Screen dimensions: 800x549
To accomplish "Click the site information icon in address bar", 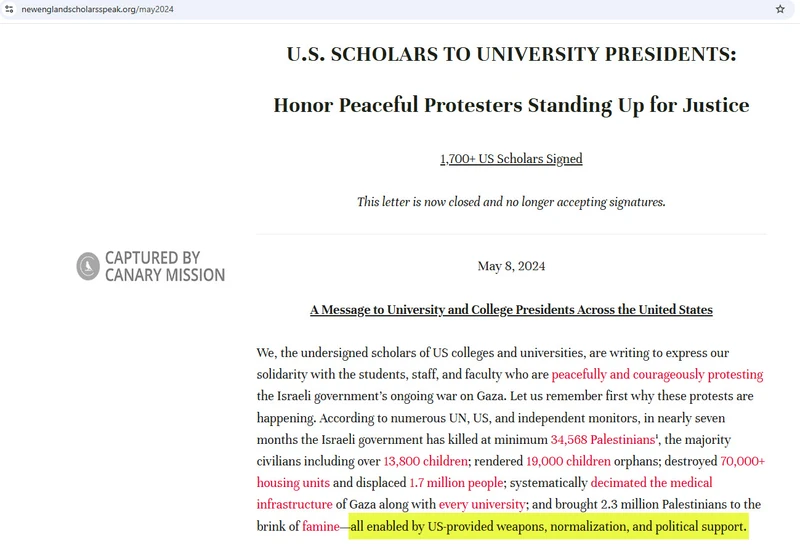I will tap(9, 8).
